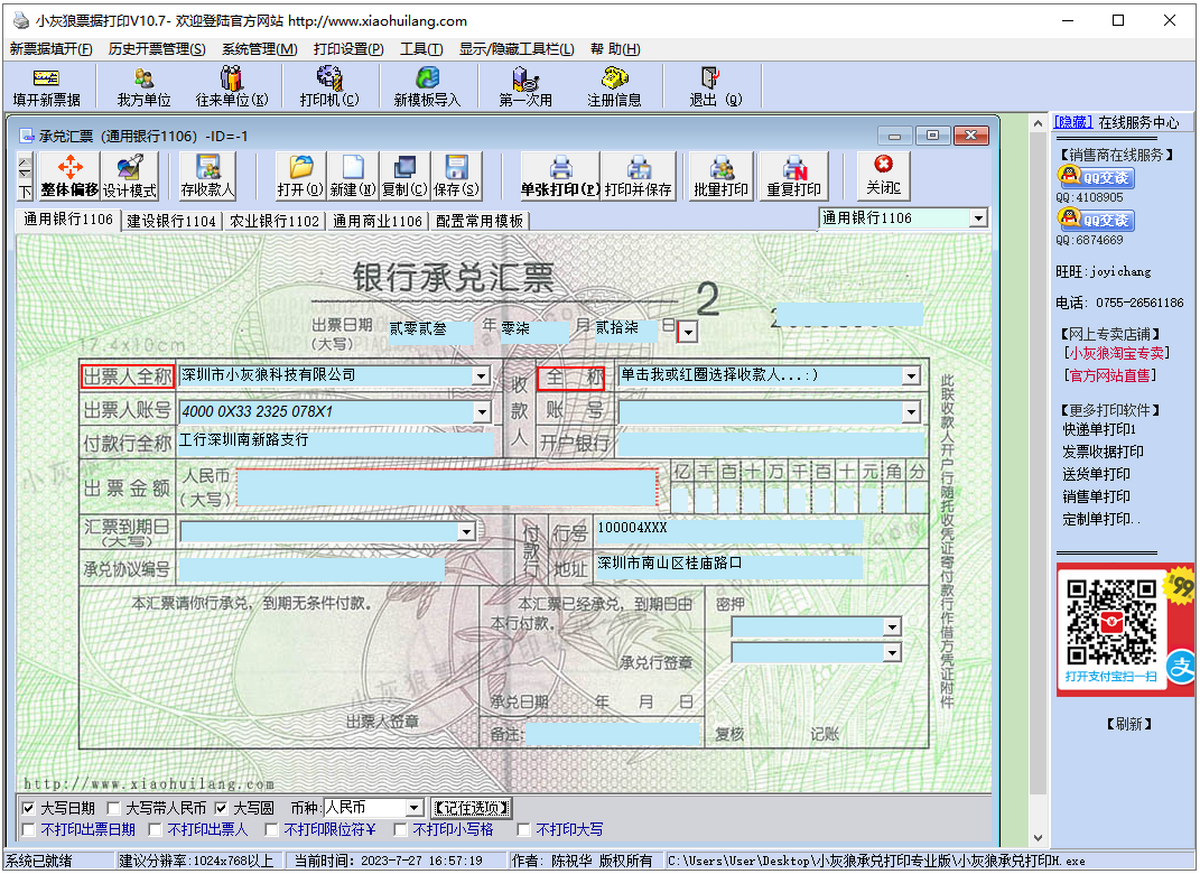Expand 汇票到期日 dropdown
Viewport: 1200px width, 874px height.
click(x=465, y=532)
